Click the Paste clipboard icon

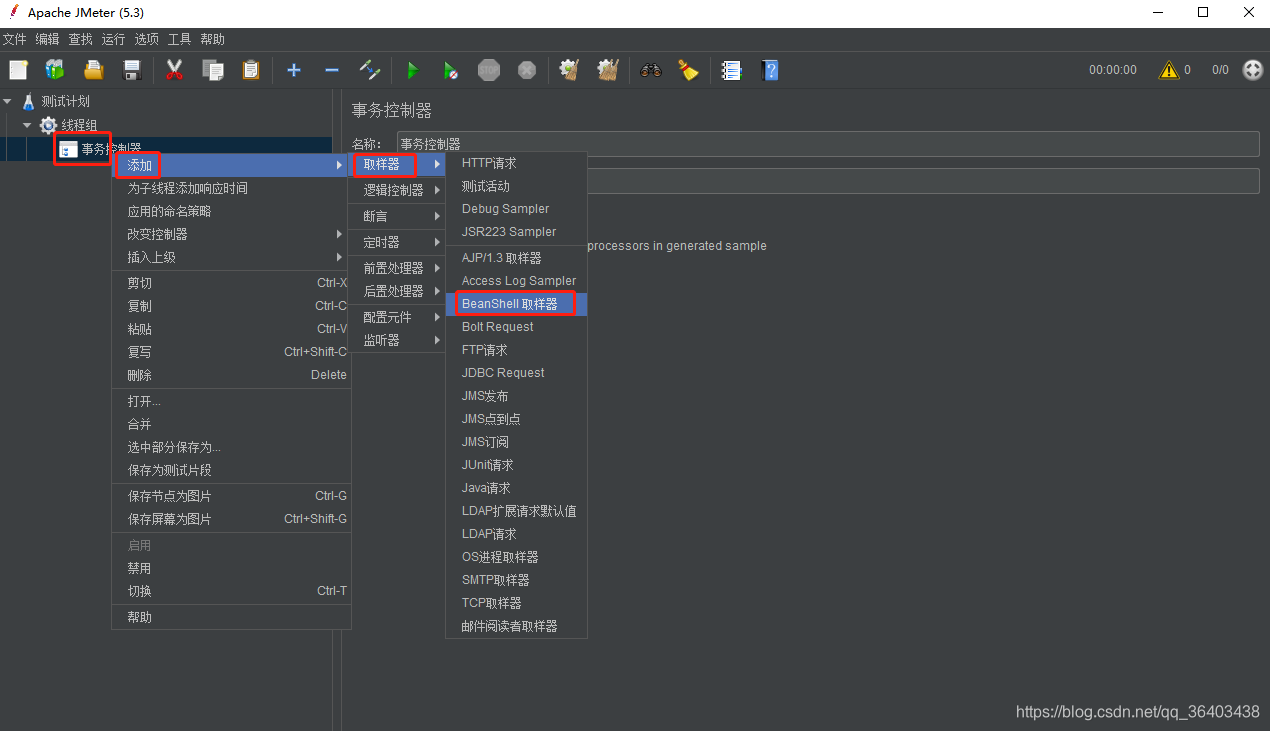coord(251,70)
